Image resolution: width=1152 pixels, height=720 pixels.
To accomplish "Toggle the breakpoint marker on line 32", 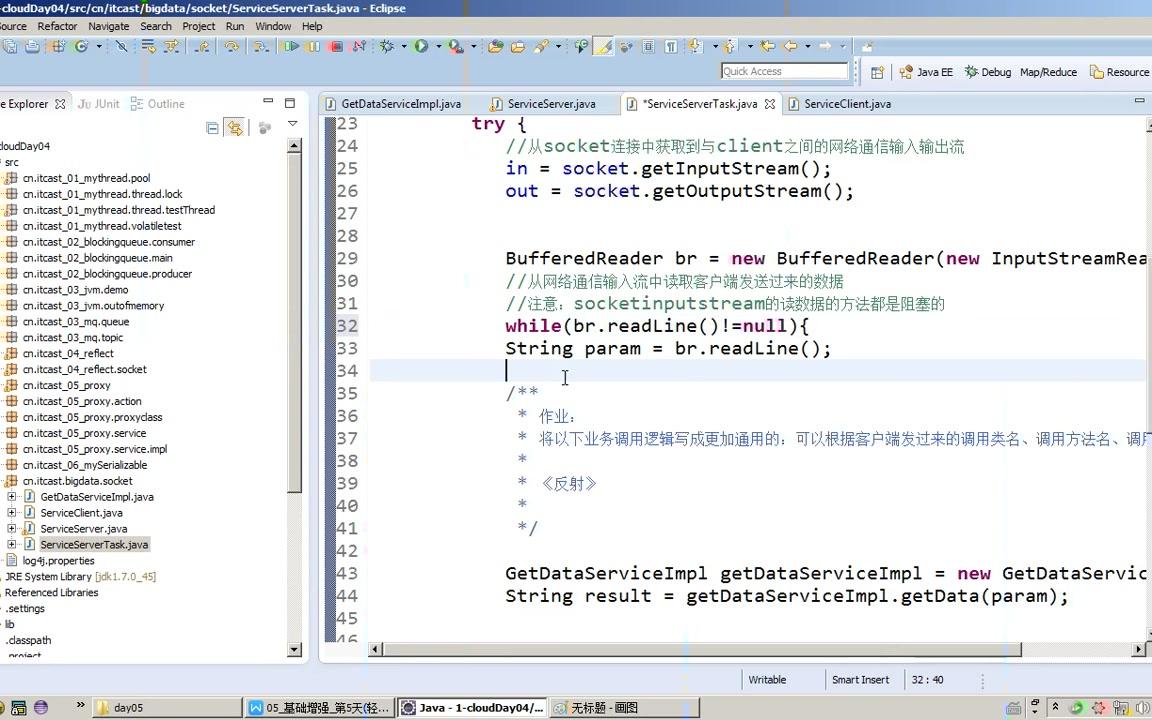I will [334, 326].
